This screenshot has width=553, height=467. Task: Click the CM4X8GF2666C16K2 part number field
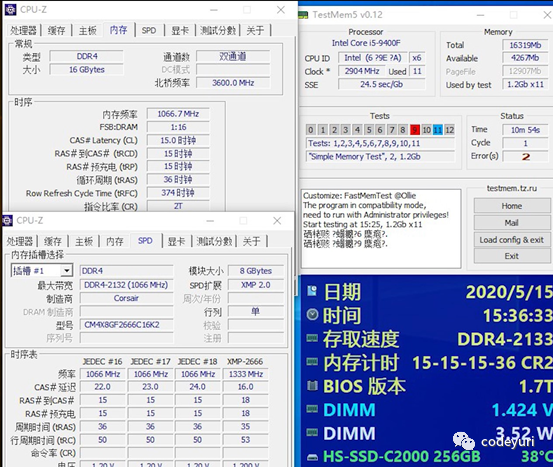(126, 325)
